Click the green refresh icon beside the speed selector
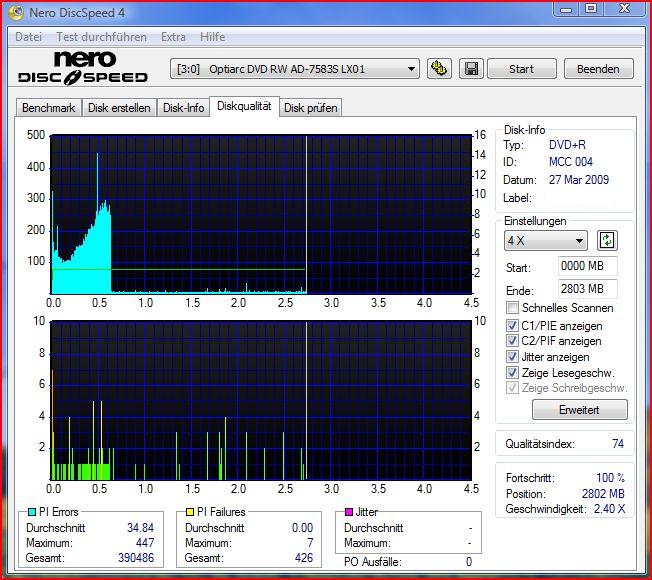The height and width of the screenshot is (580, 652). (607, 241)
